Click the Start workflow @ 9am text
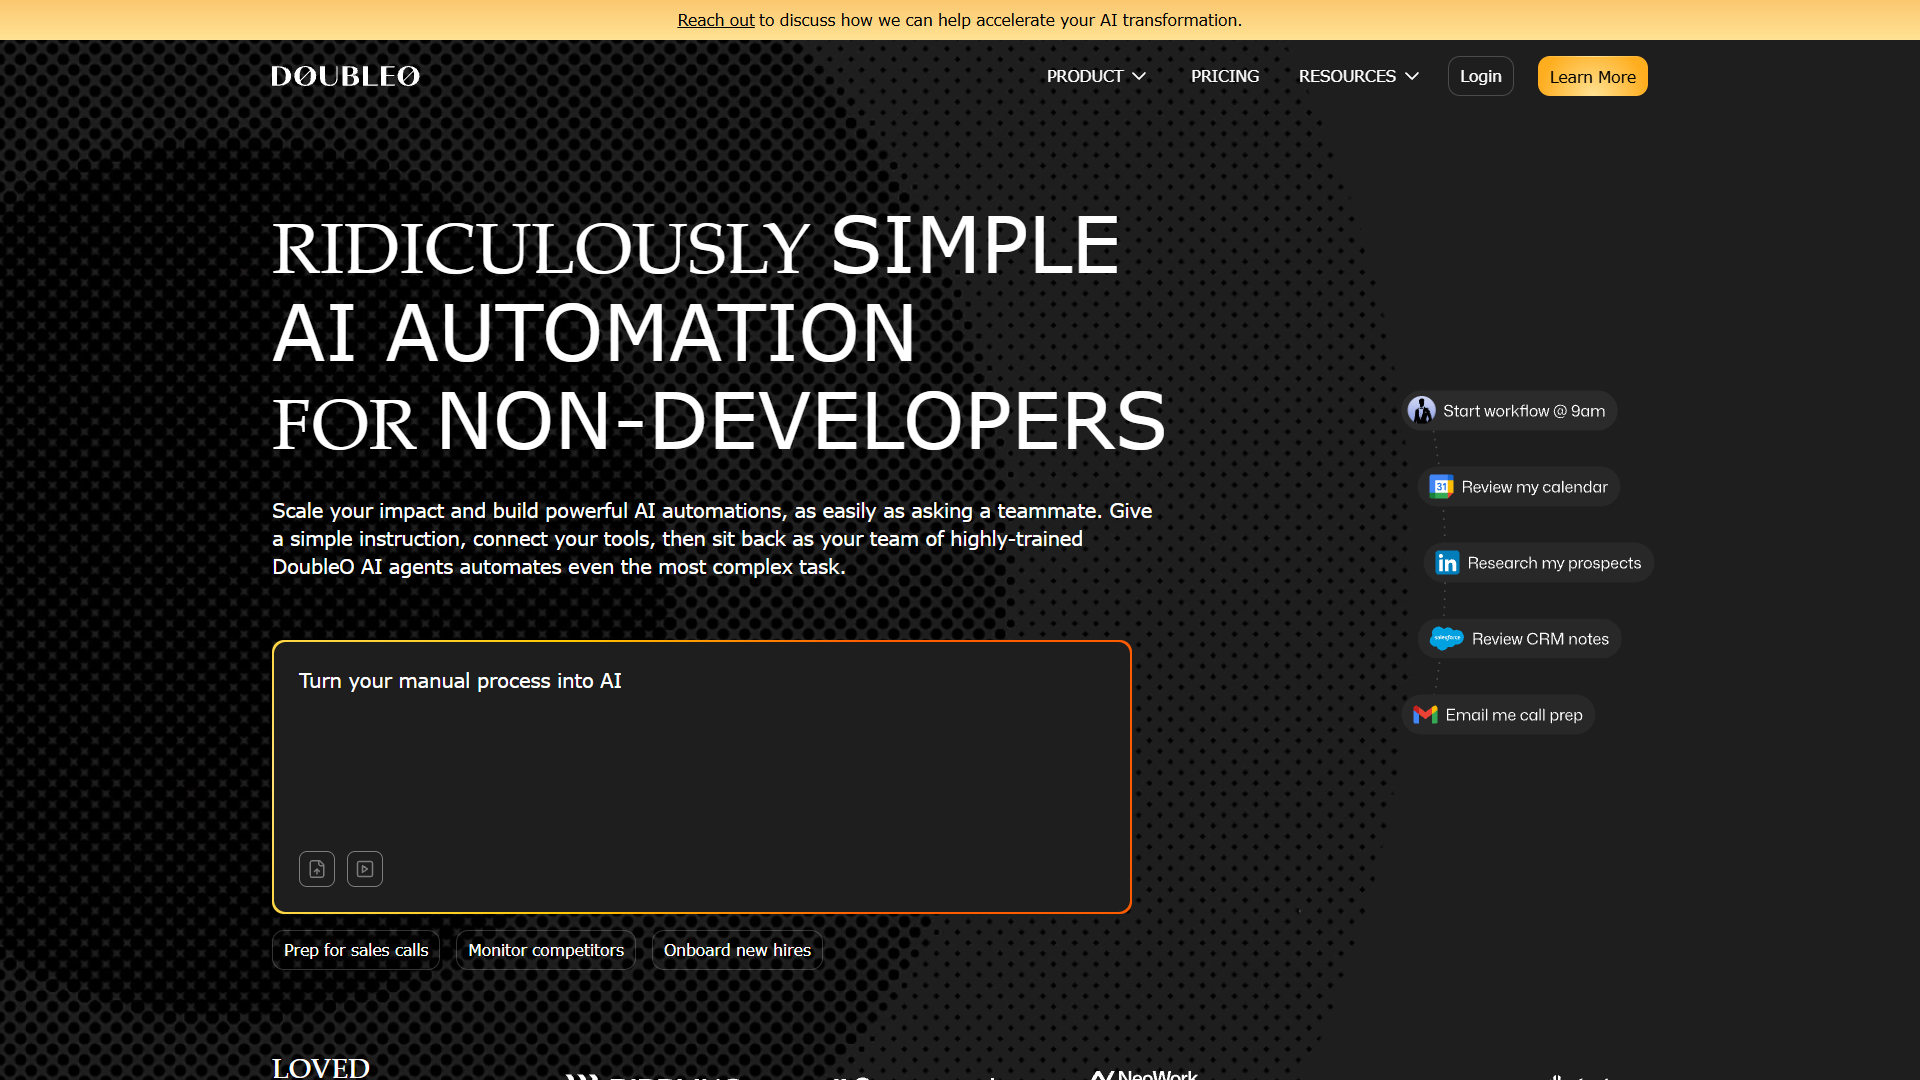This screenshot has height=1080, width=1920. 1524,411
